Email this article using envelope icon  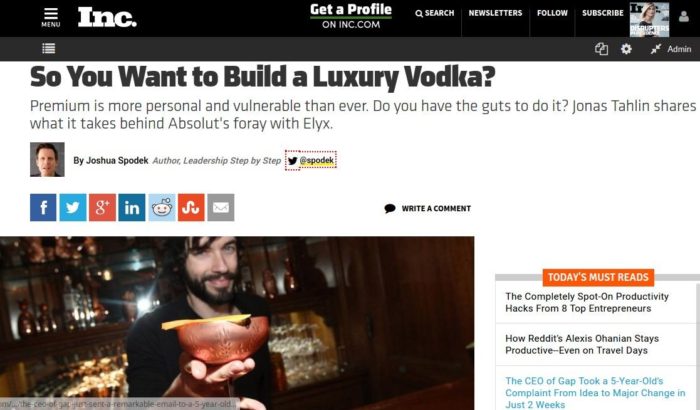click(x=221, y=207)
